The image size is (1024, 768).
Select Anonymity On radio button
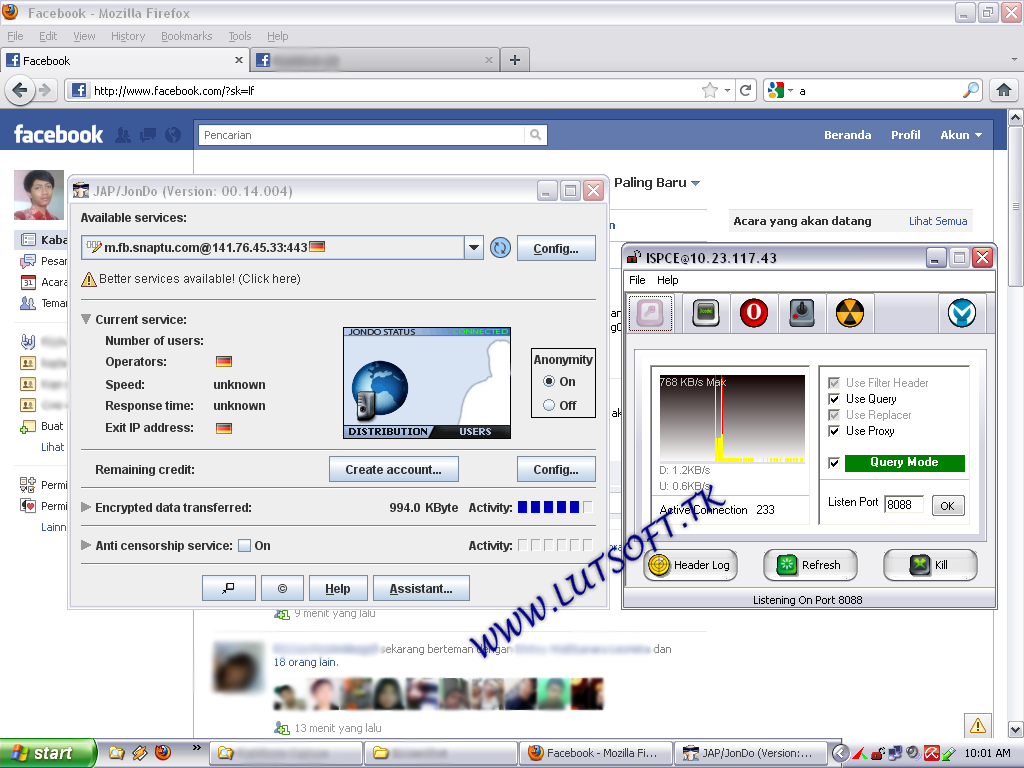pyautogui.click(x=549, y=381)
